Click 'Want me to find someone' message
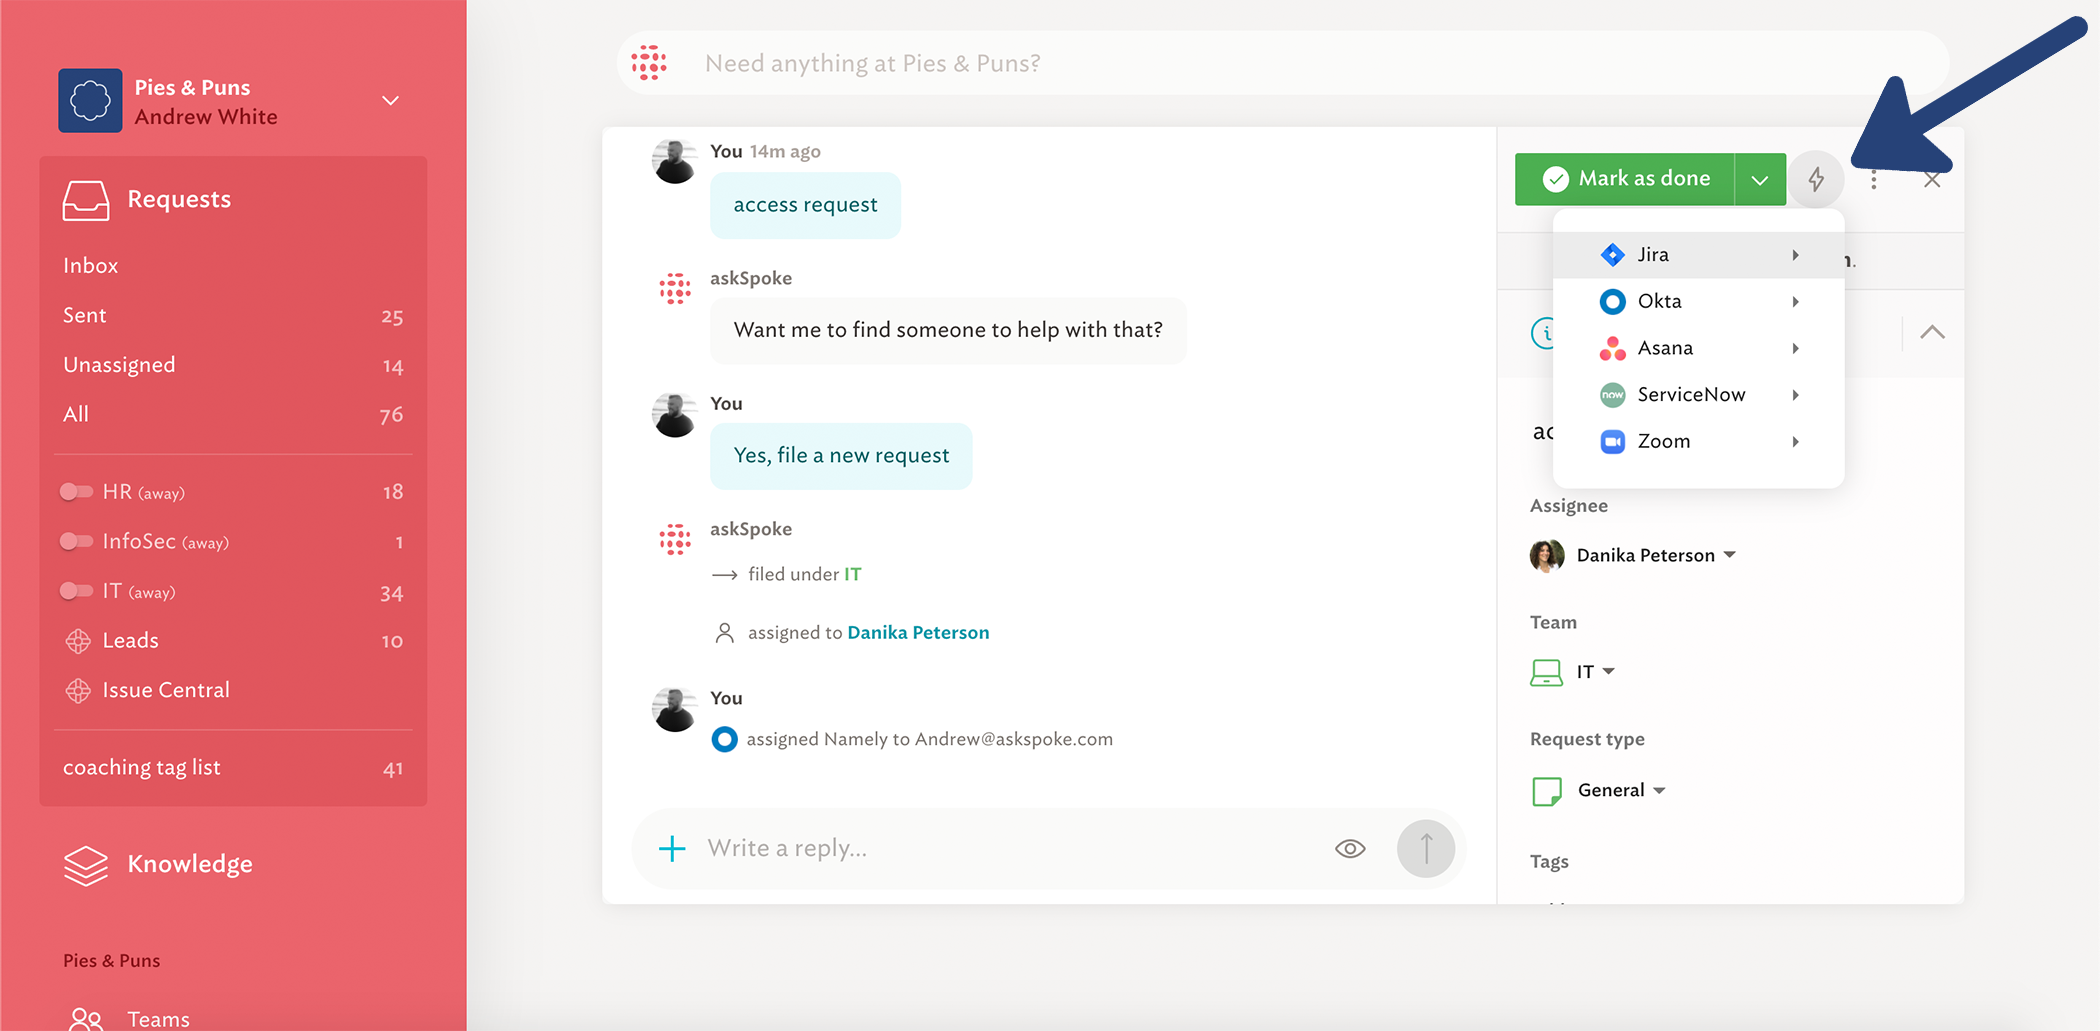Viewport: 2100px width, 1031px height. pyautogui.click(x=948, y=330)
